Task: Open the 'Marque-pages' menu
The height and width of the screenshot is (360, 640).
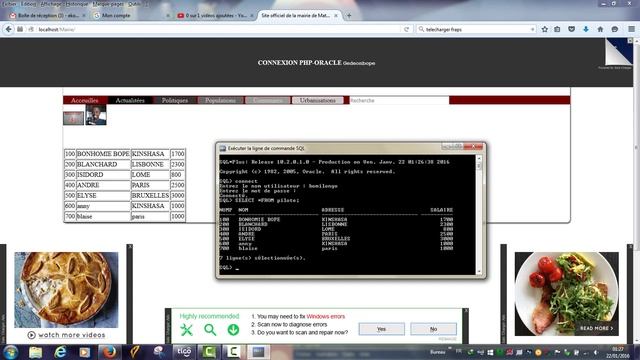Action: click(x=108, y=4)
